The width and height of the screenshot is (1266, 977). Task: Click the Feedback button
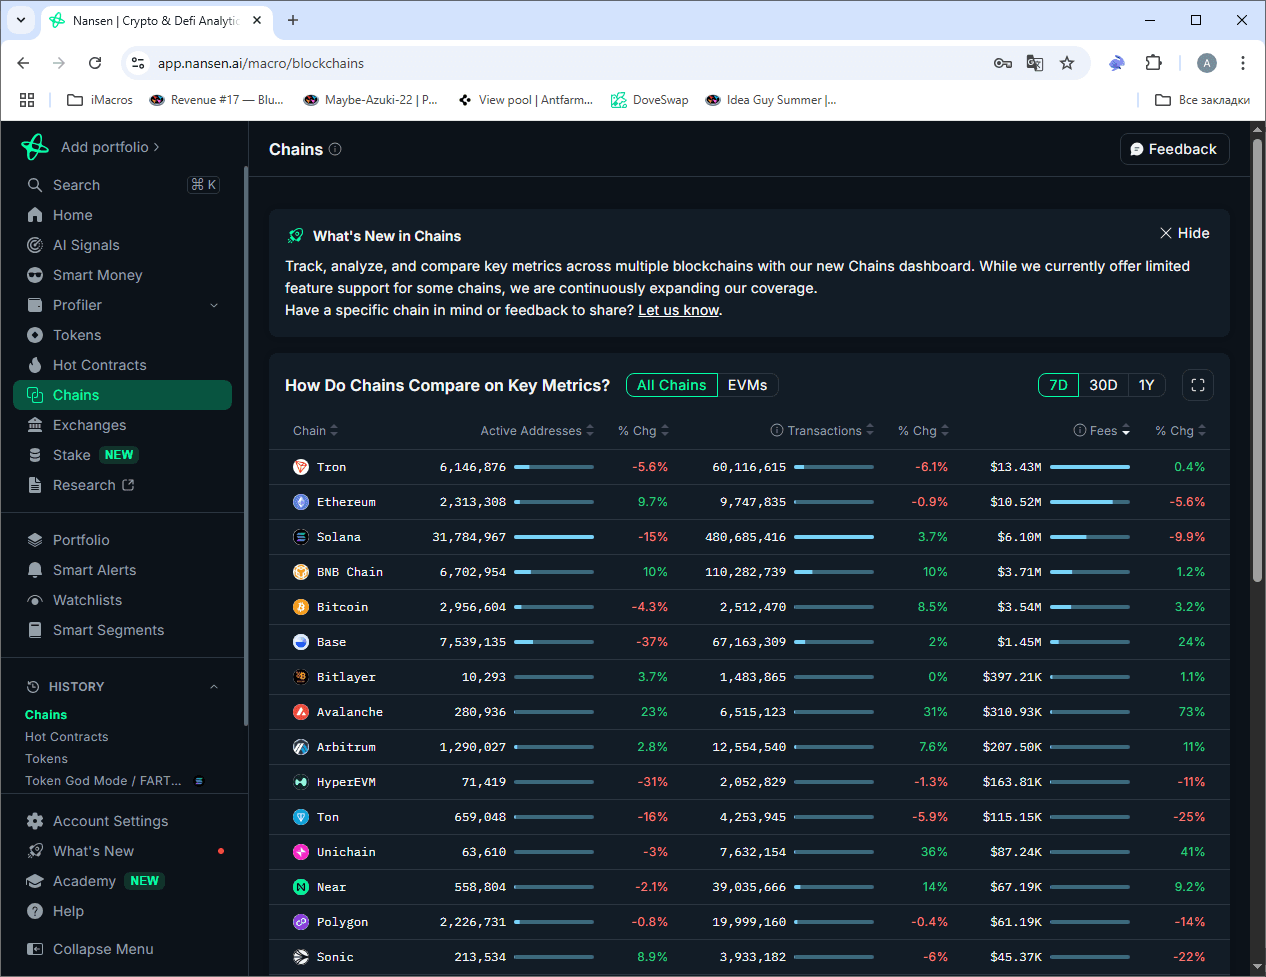1174,149
